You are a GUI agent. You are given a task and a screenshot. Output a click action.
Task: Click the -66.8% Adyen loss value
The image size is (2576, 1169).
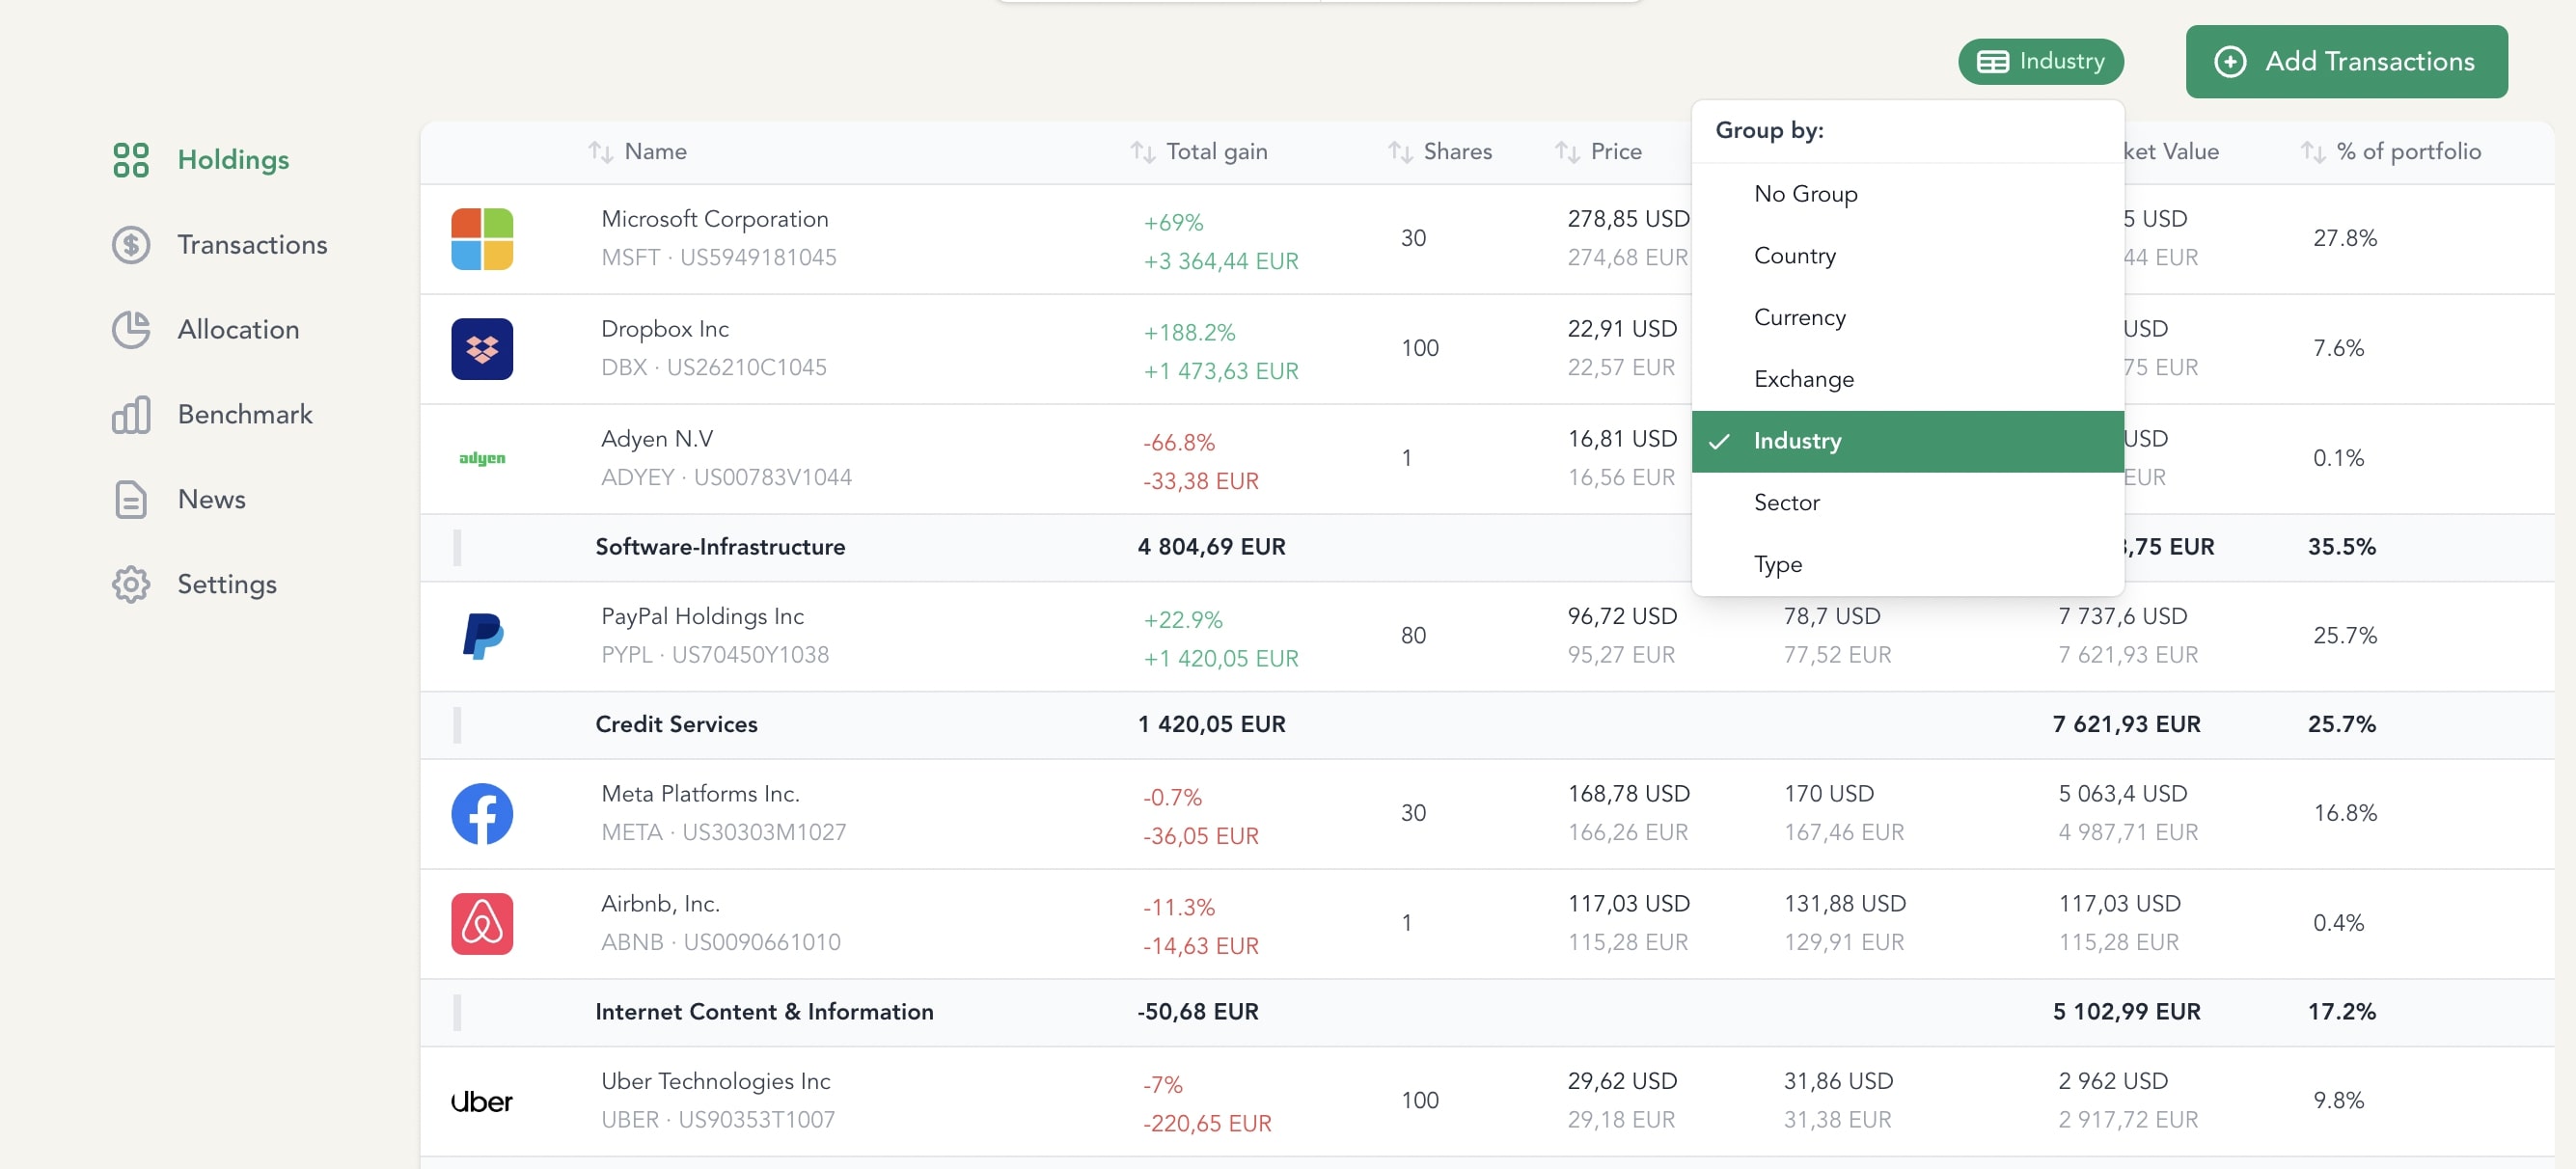[x=1179, y=443]
